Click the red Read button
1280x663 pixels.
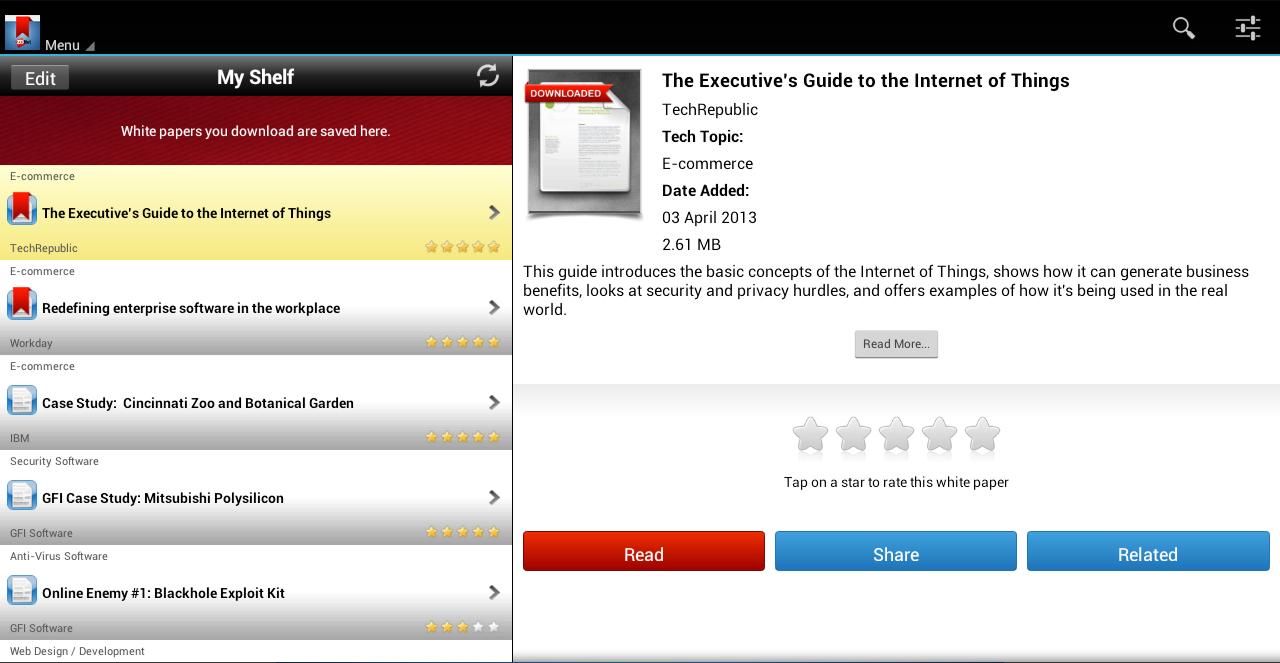coord(644,551)
